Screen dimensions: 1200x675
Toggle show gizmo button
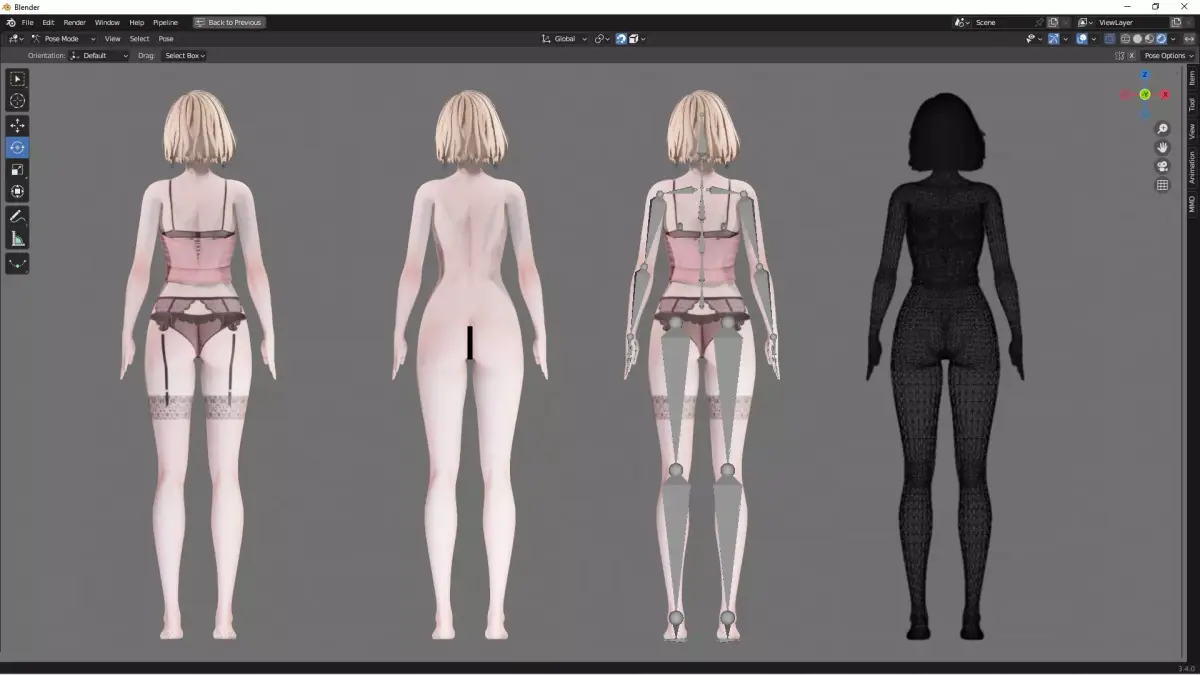tap(1053, 39)
